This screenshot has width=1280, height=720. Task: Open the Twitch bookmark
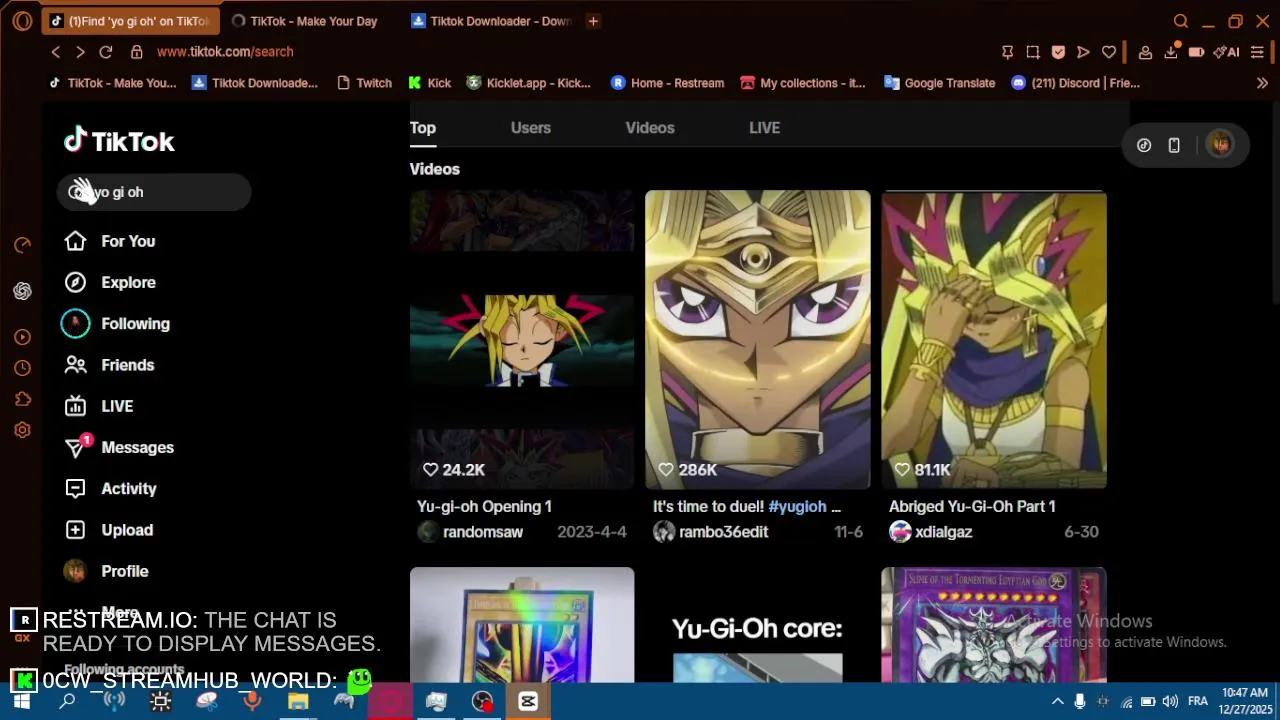(x=364, y=83)
